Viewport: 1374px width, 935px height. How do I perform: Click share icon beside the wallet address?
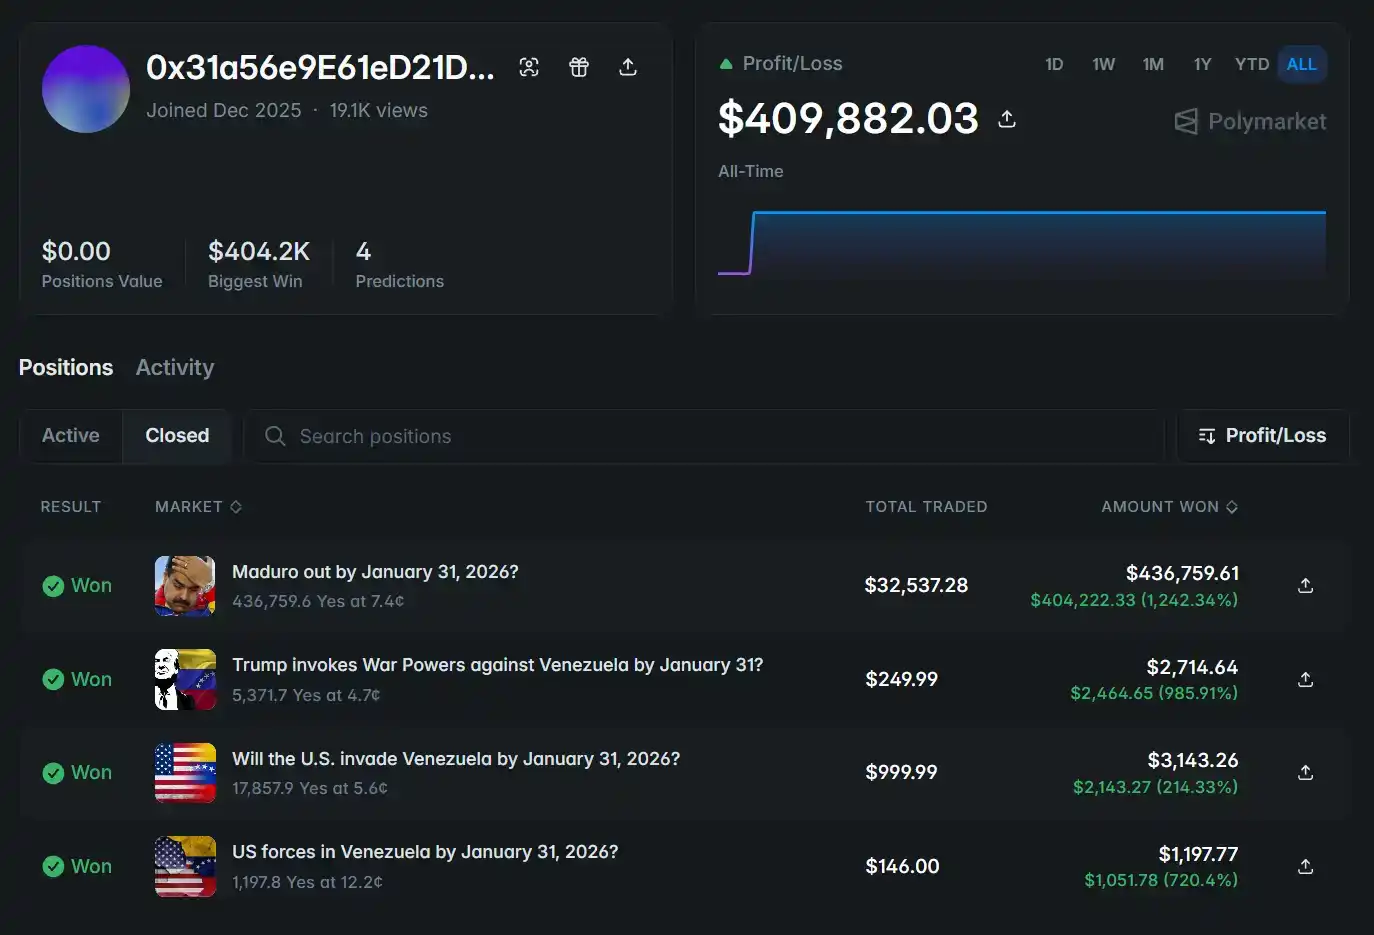[628, 67]
